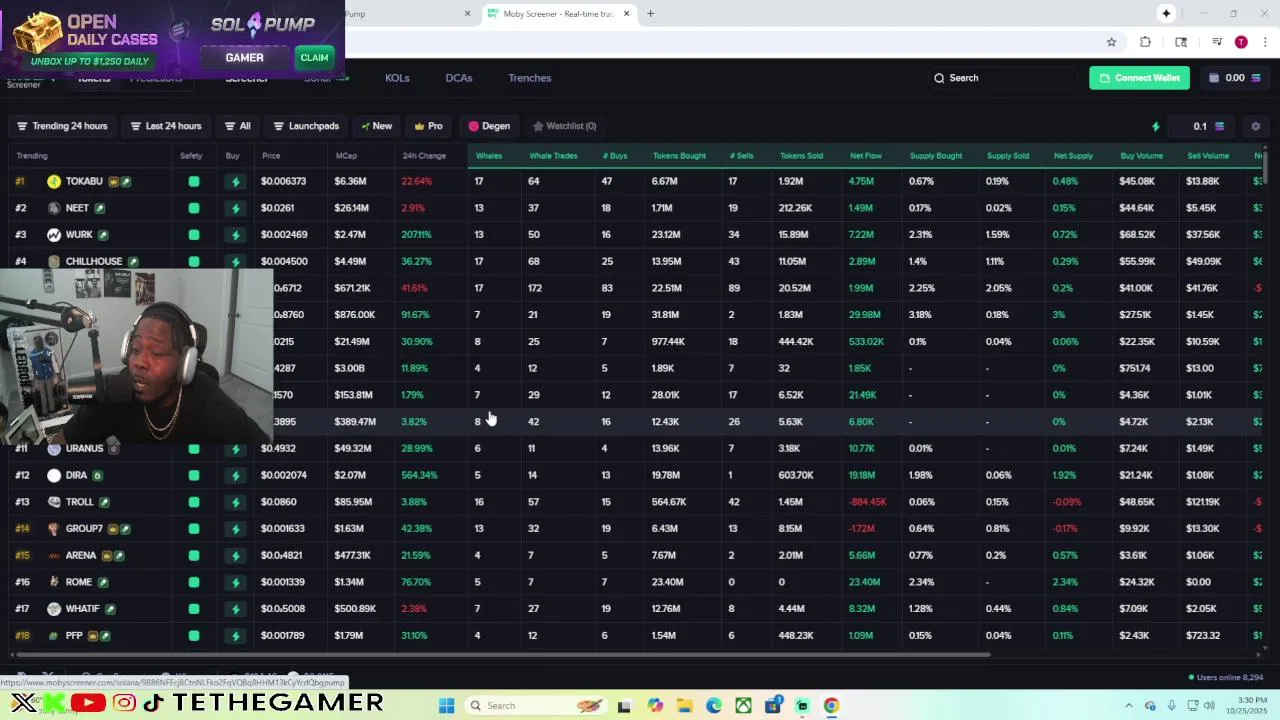This screenshot has width=1280, height=720.
Task: Quick-buy WURK with the lightning icon
Action: pyautogui.click(x=235, y=235)
